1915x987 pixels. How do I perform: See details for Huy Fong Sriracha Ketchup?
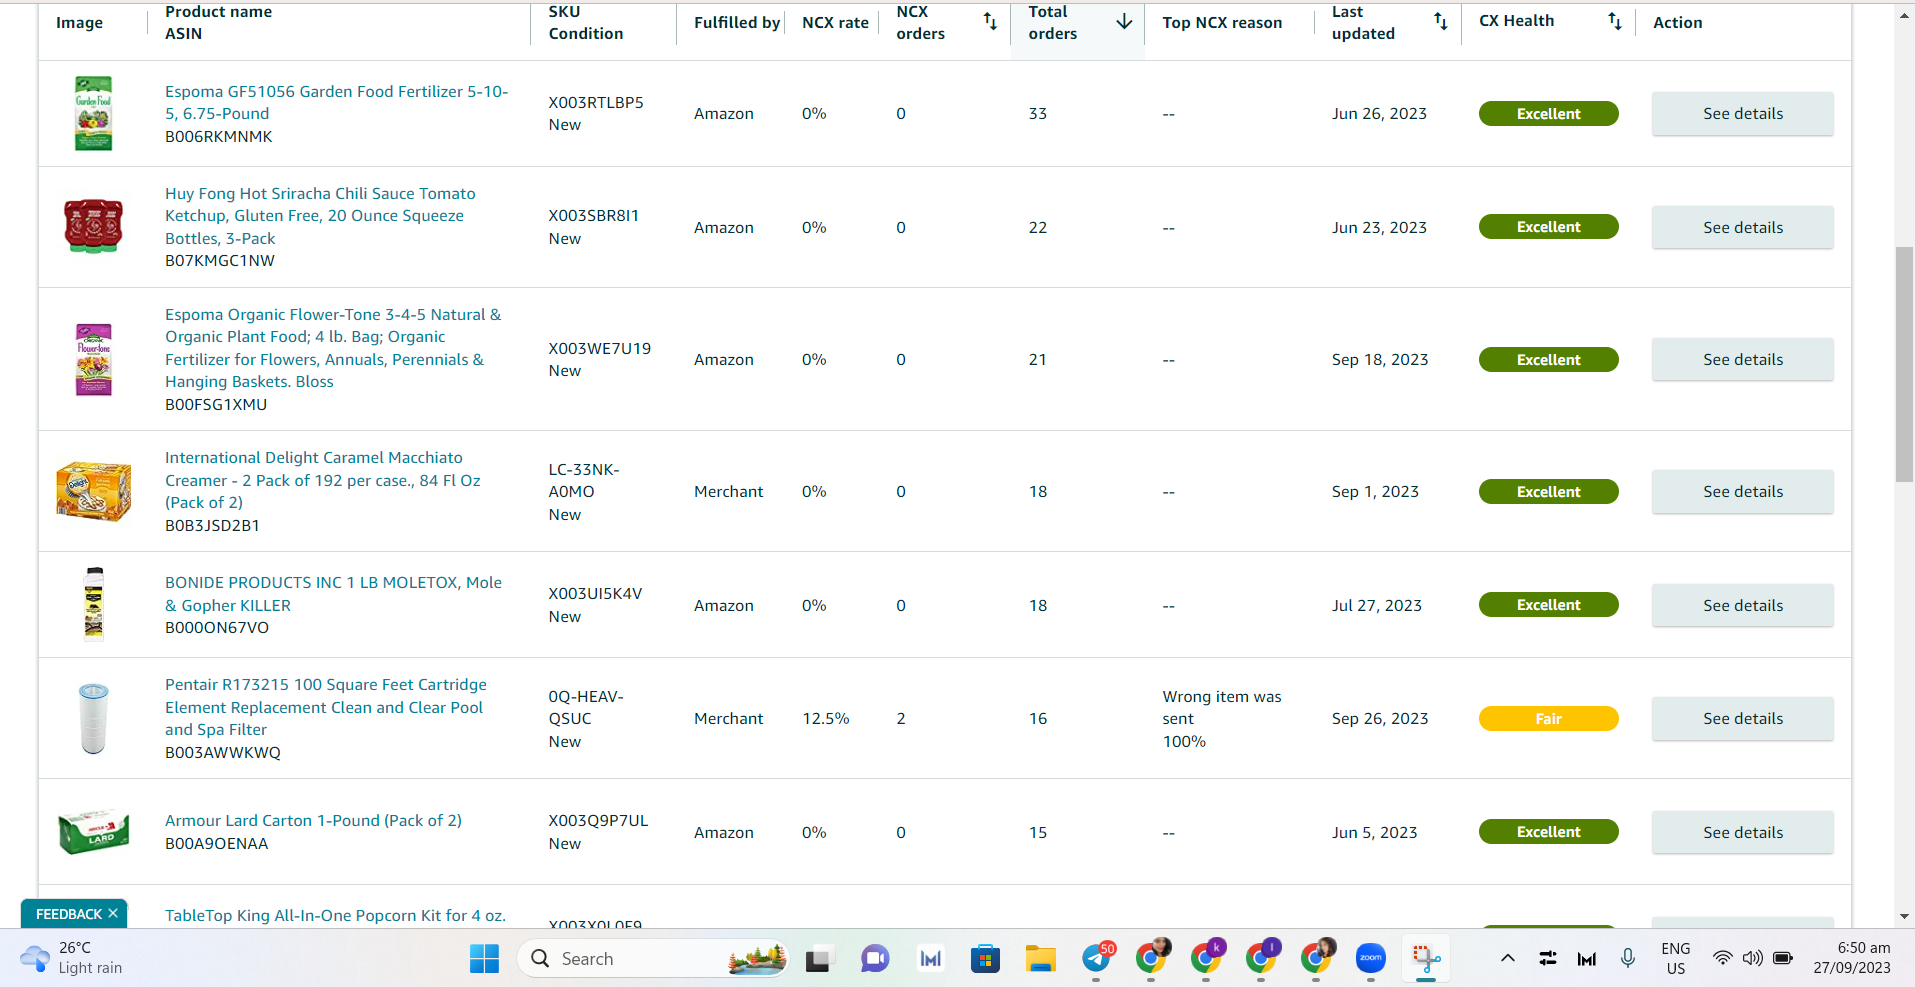[1742, 227]
